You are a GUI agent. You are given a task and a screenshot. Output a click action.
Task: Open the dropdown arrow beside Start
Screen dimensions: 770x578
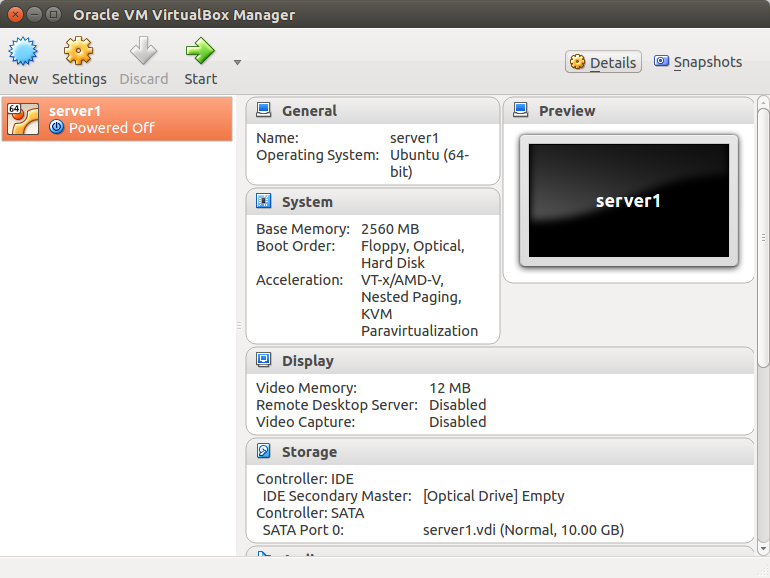coord(237,62)
